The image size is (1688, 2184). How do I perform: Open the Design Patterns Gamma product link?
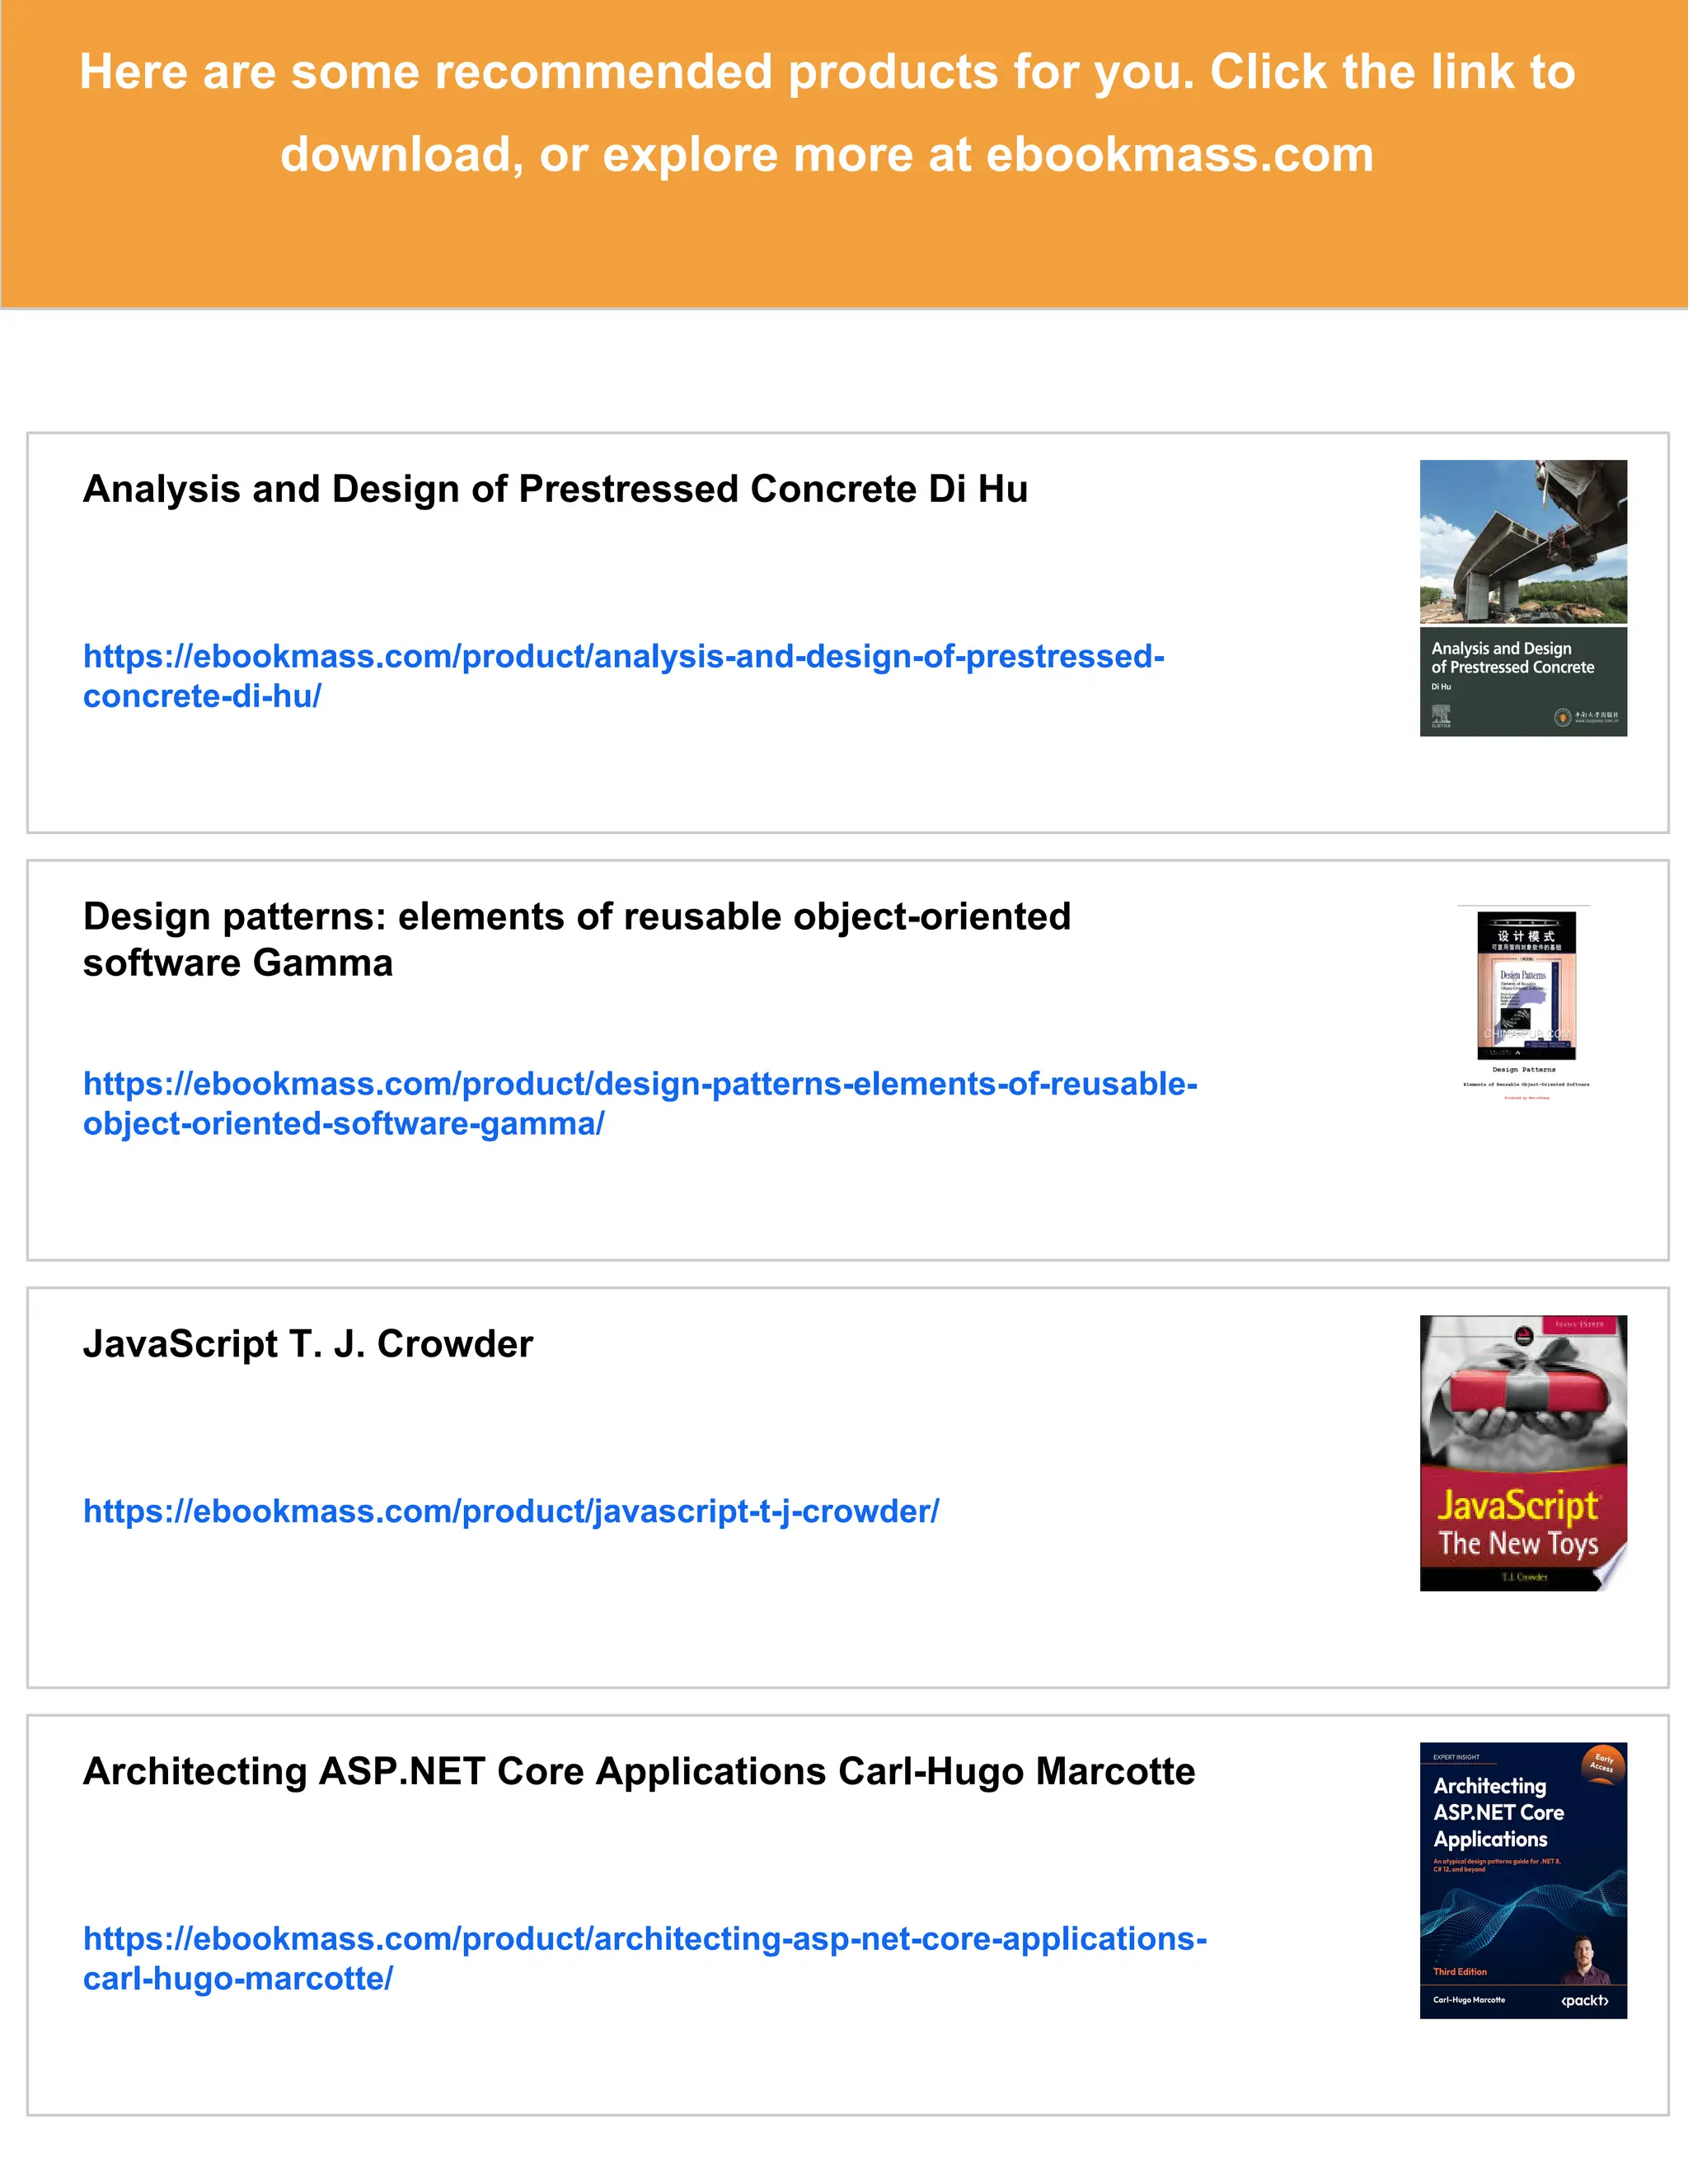click(640, 1084)
